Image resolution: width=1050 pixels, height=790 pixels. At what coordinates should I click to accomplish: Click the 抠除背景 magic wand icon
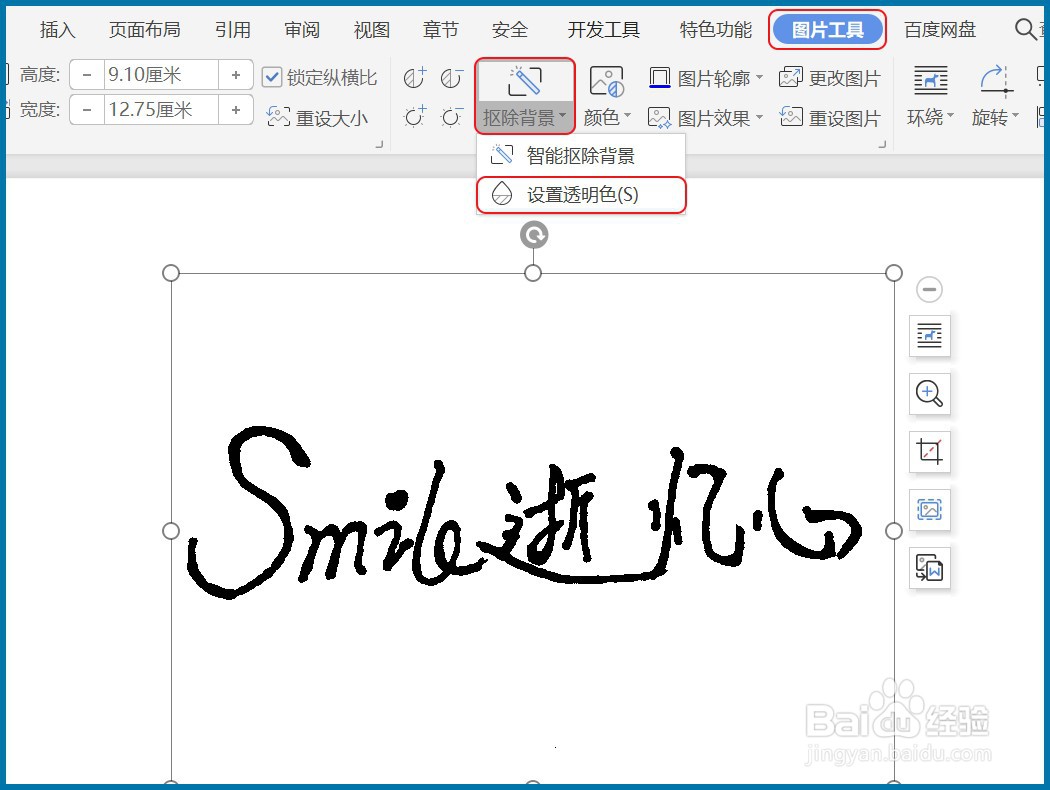tap(524, 80)
